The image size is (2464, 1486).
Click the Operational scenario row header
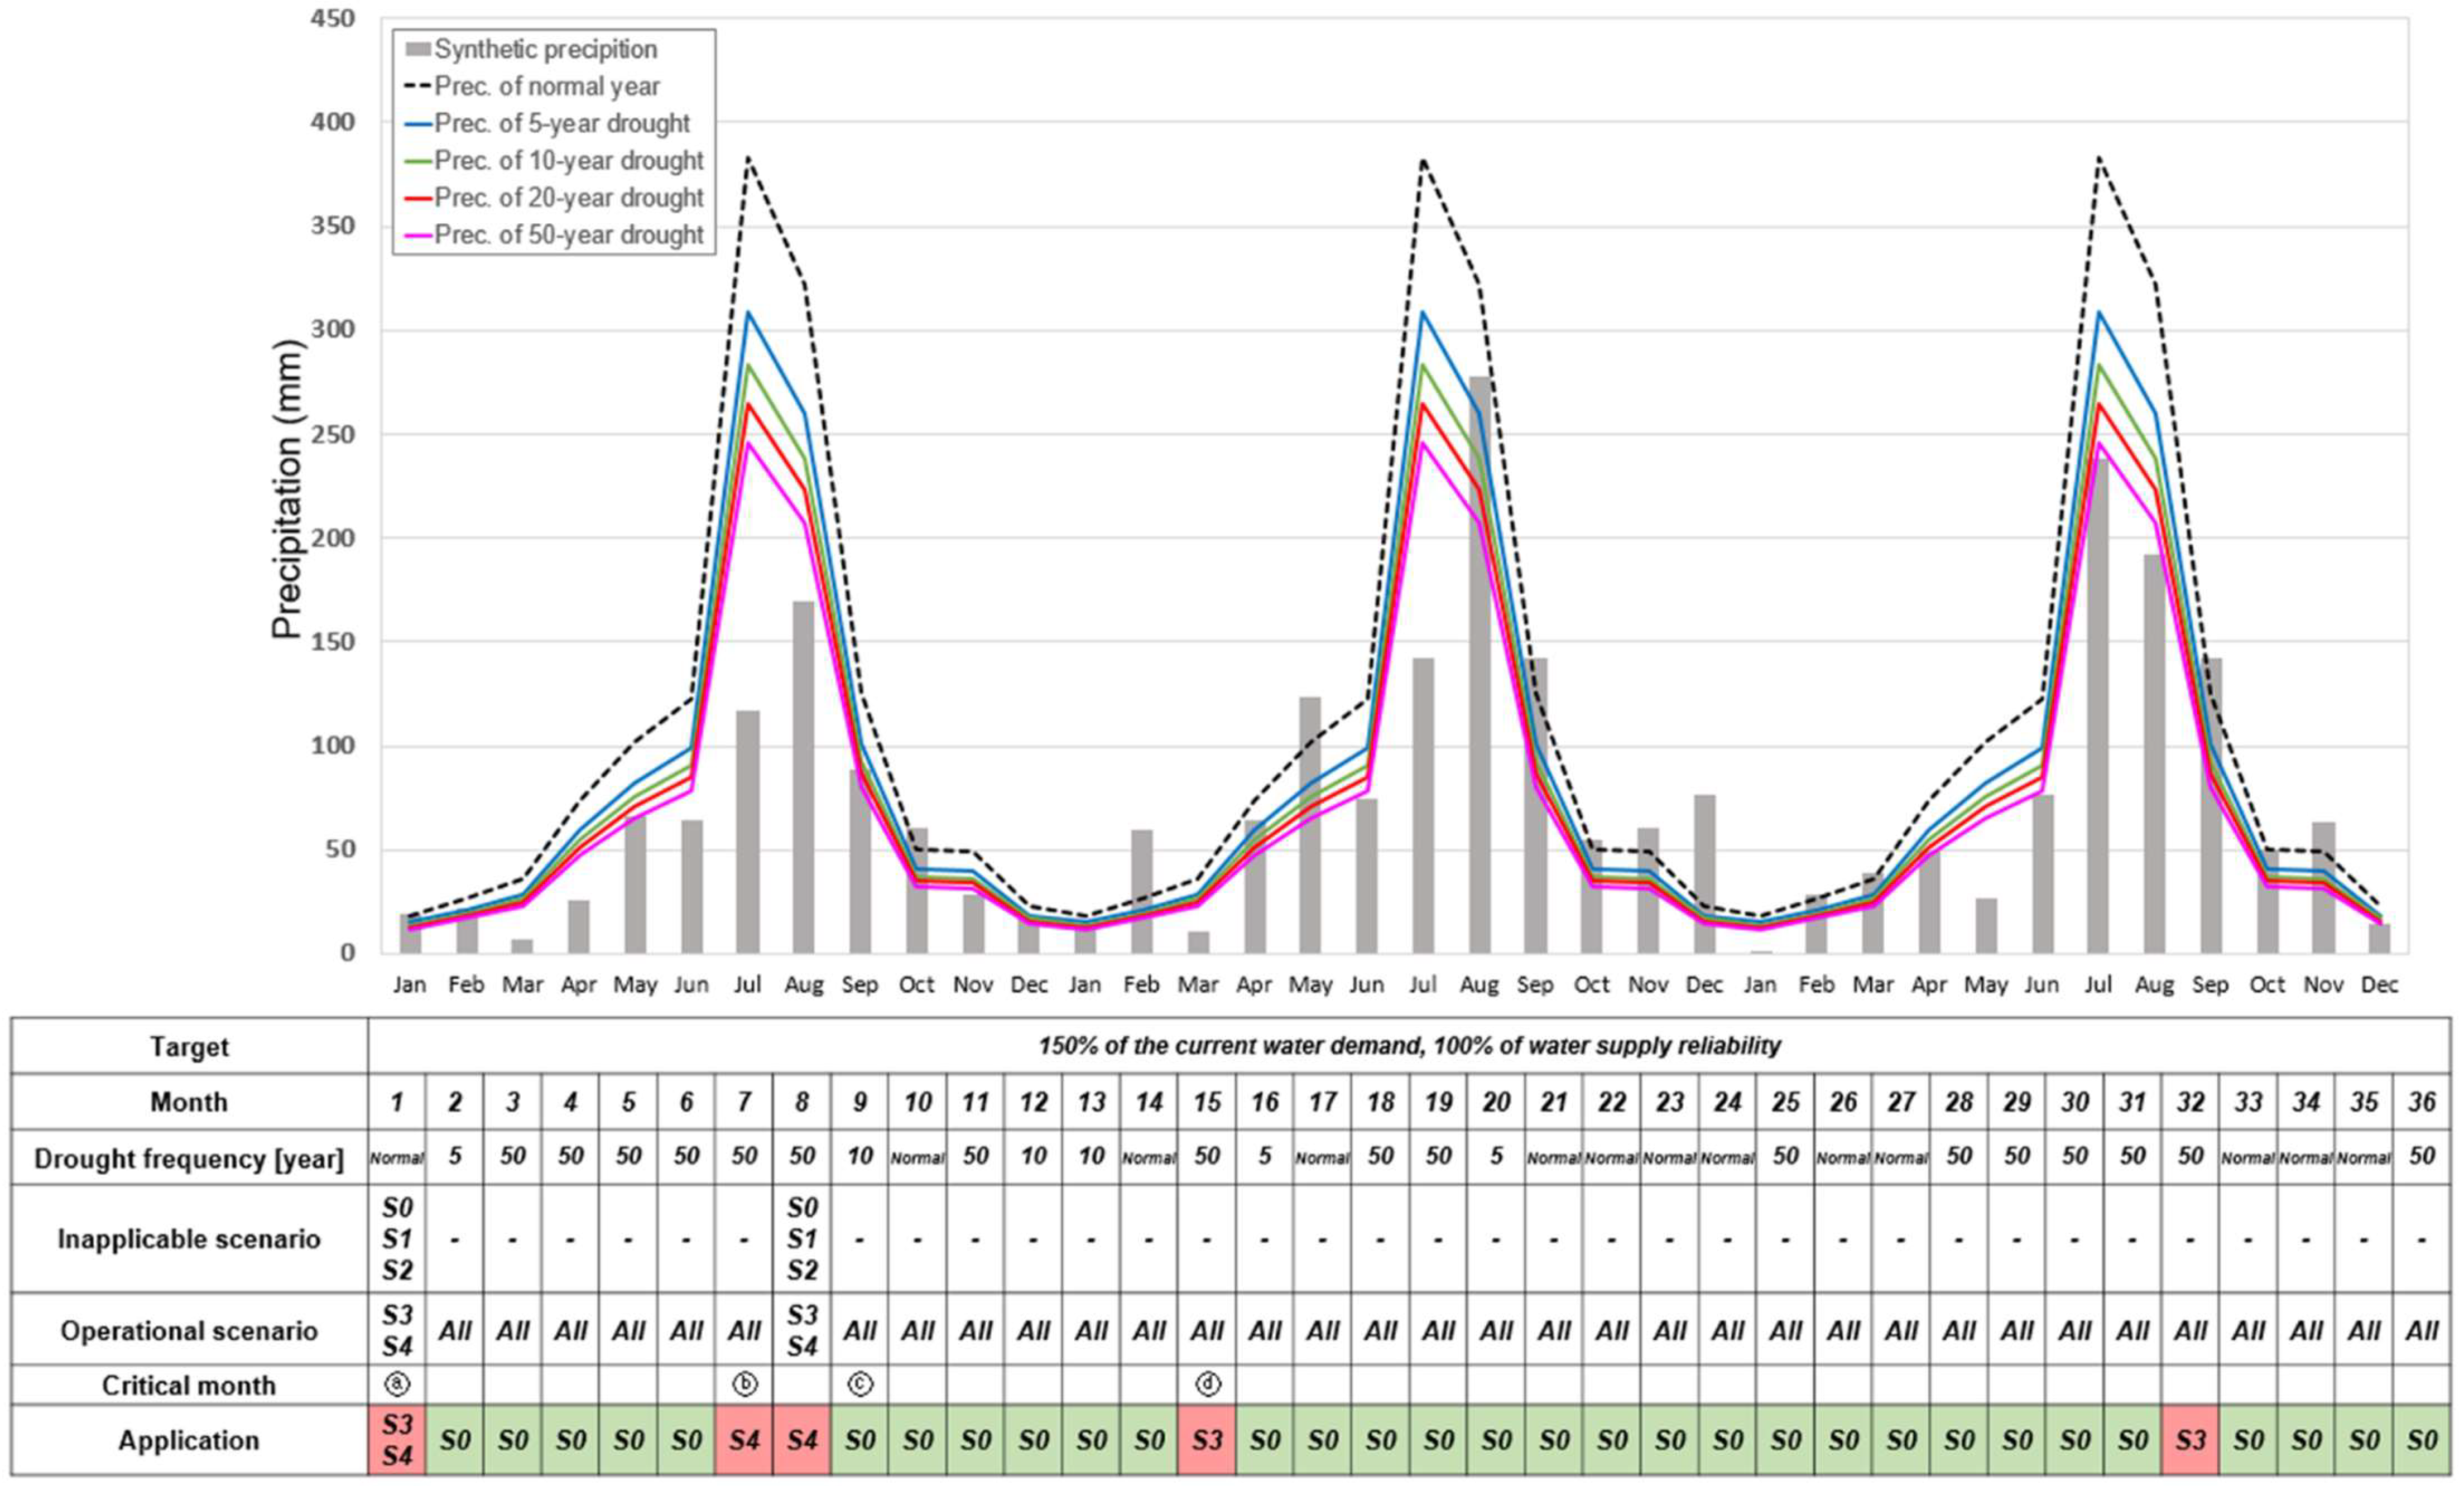[x=189, y=1330]
